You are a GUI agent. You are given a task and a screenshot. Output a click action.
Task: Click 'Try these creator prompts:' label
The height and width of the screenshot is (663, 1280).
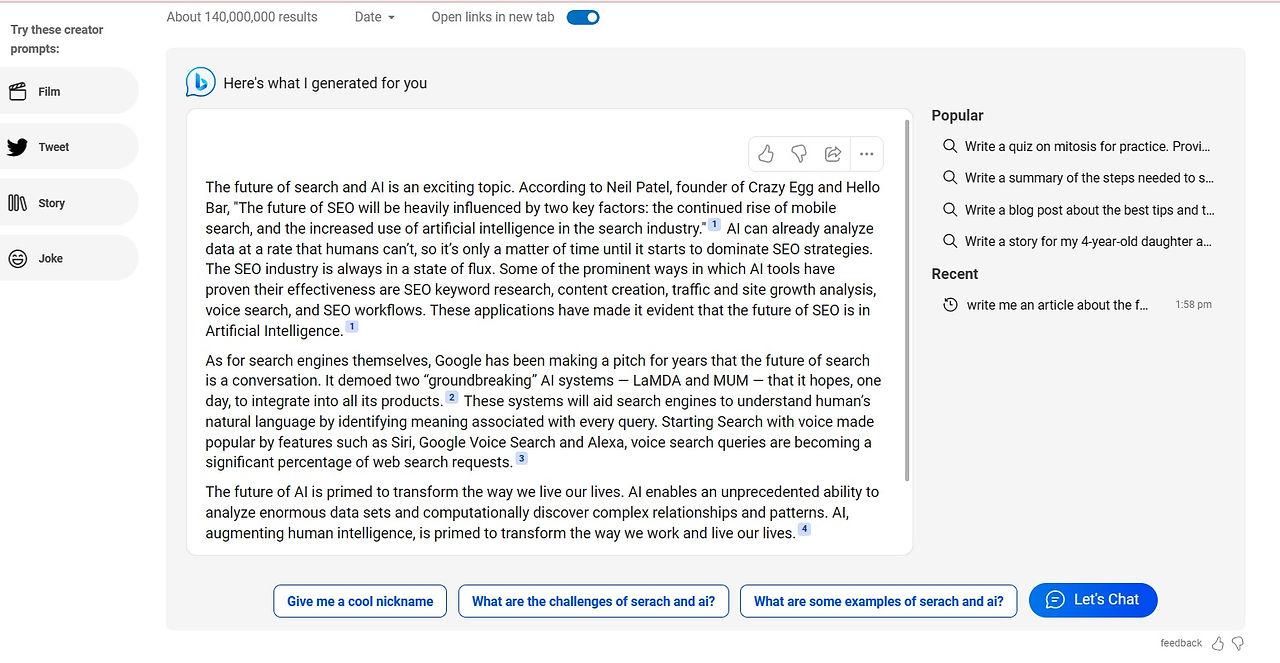pyautogui.click(x=57, y=39)
